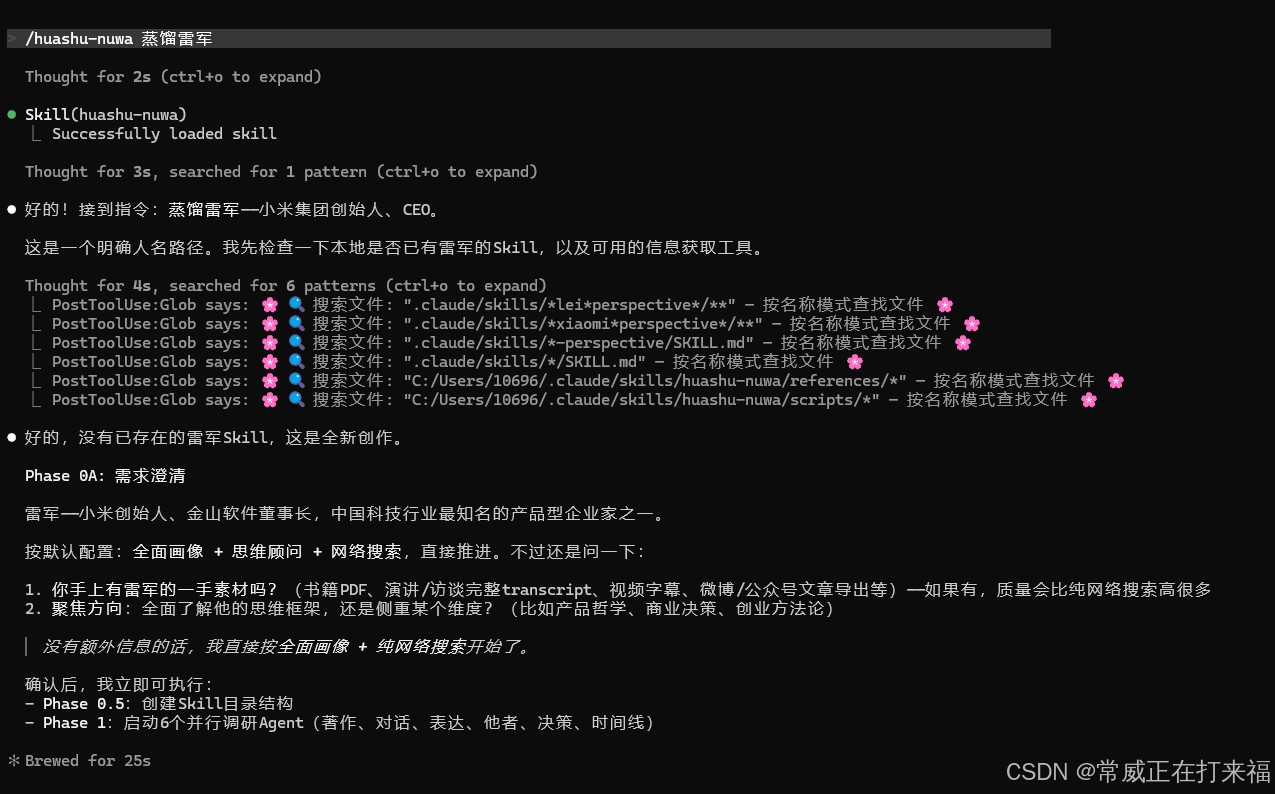Click the line "雷军—小米创始人、金山软件董事长"
This screenshot has width=1275, height=794.
pyautogui.click(x=345, y=514)
